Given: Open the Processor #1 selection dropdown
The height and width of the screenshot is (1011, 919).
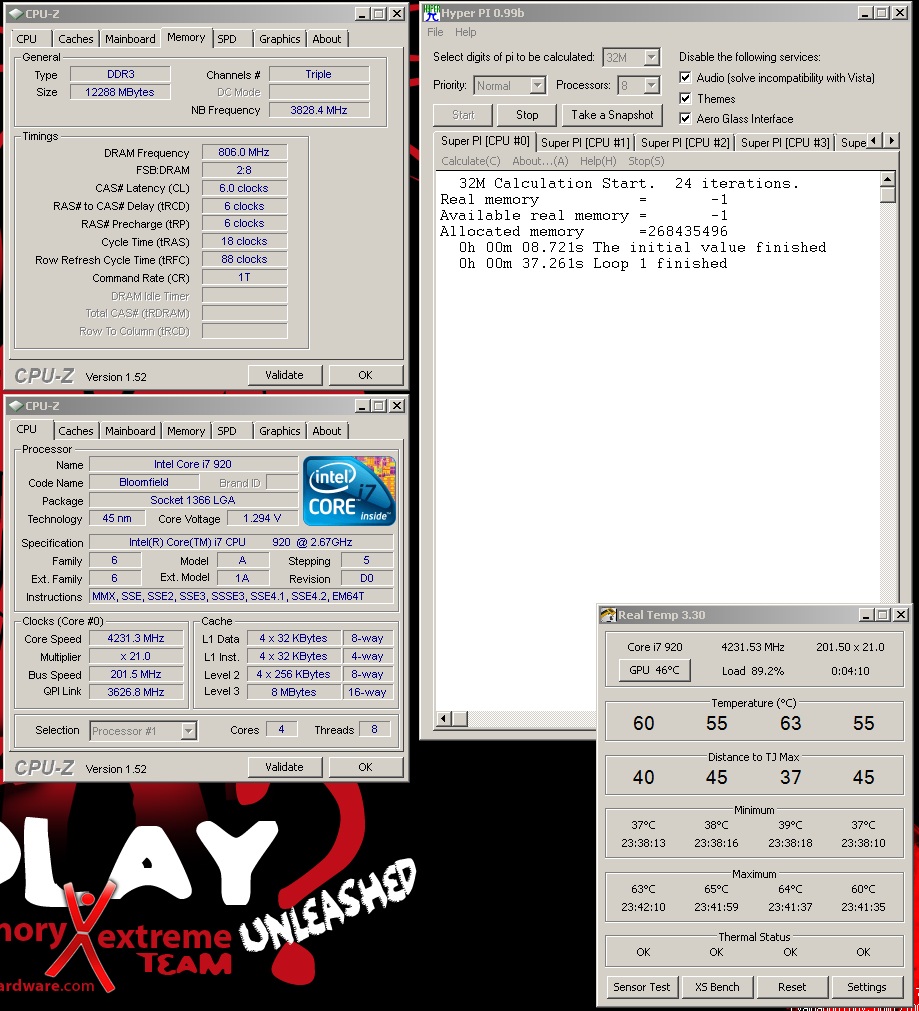Looking at the screenshot, I should 188,731.
